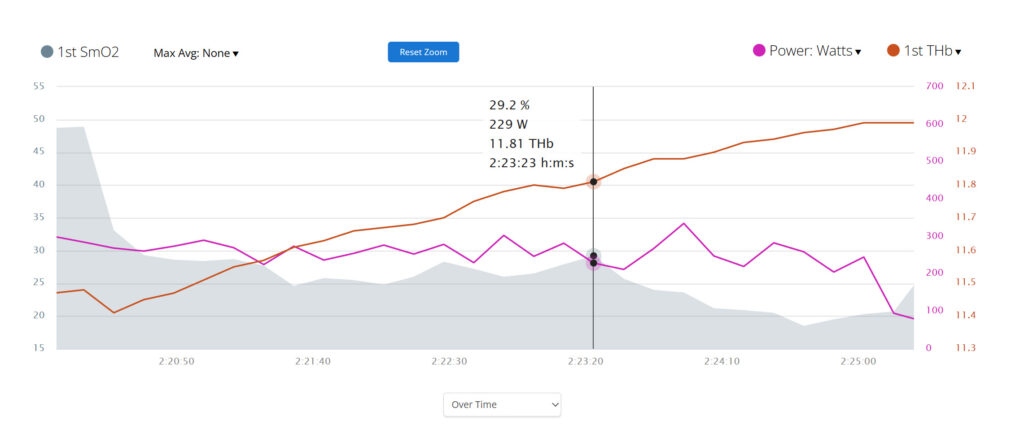Viewport: 1024px width, 425px height.
Task: Click the 11.81 THb tooltip value
Action: tap(520, 143)
